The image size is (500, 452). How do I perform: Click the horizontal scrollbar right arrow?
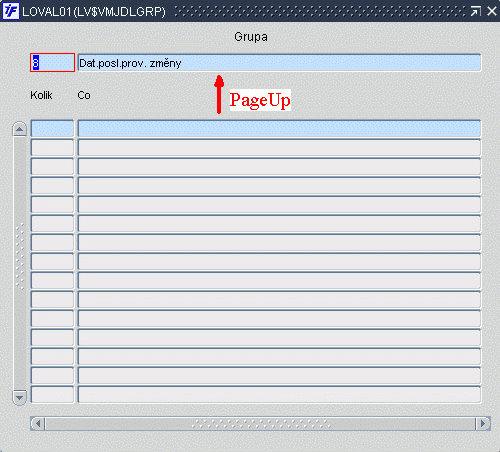point(482,424)
